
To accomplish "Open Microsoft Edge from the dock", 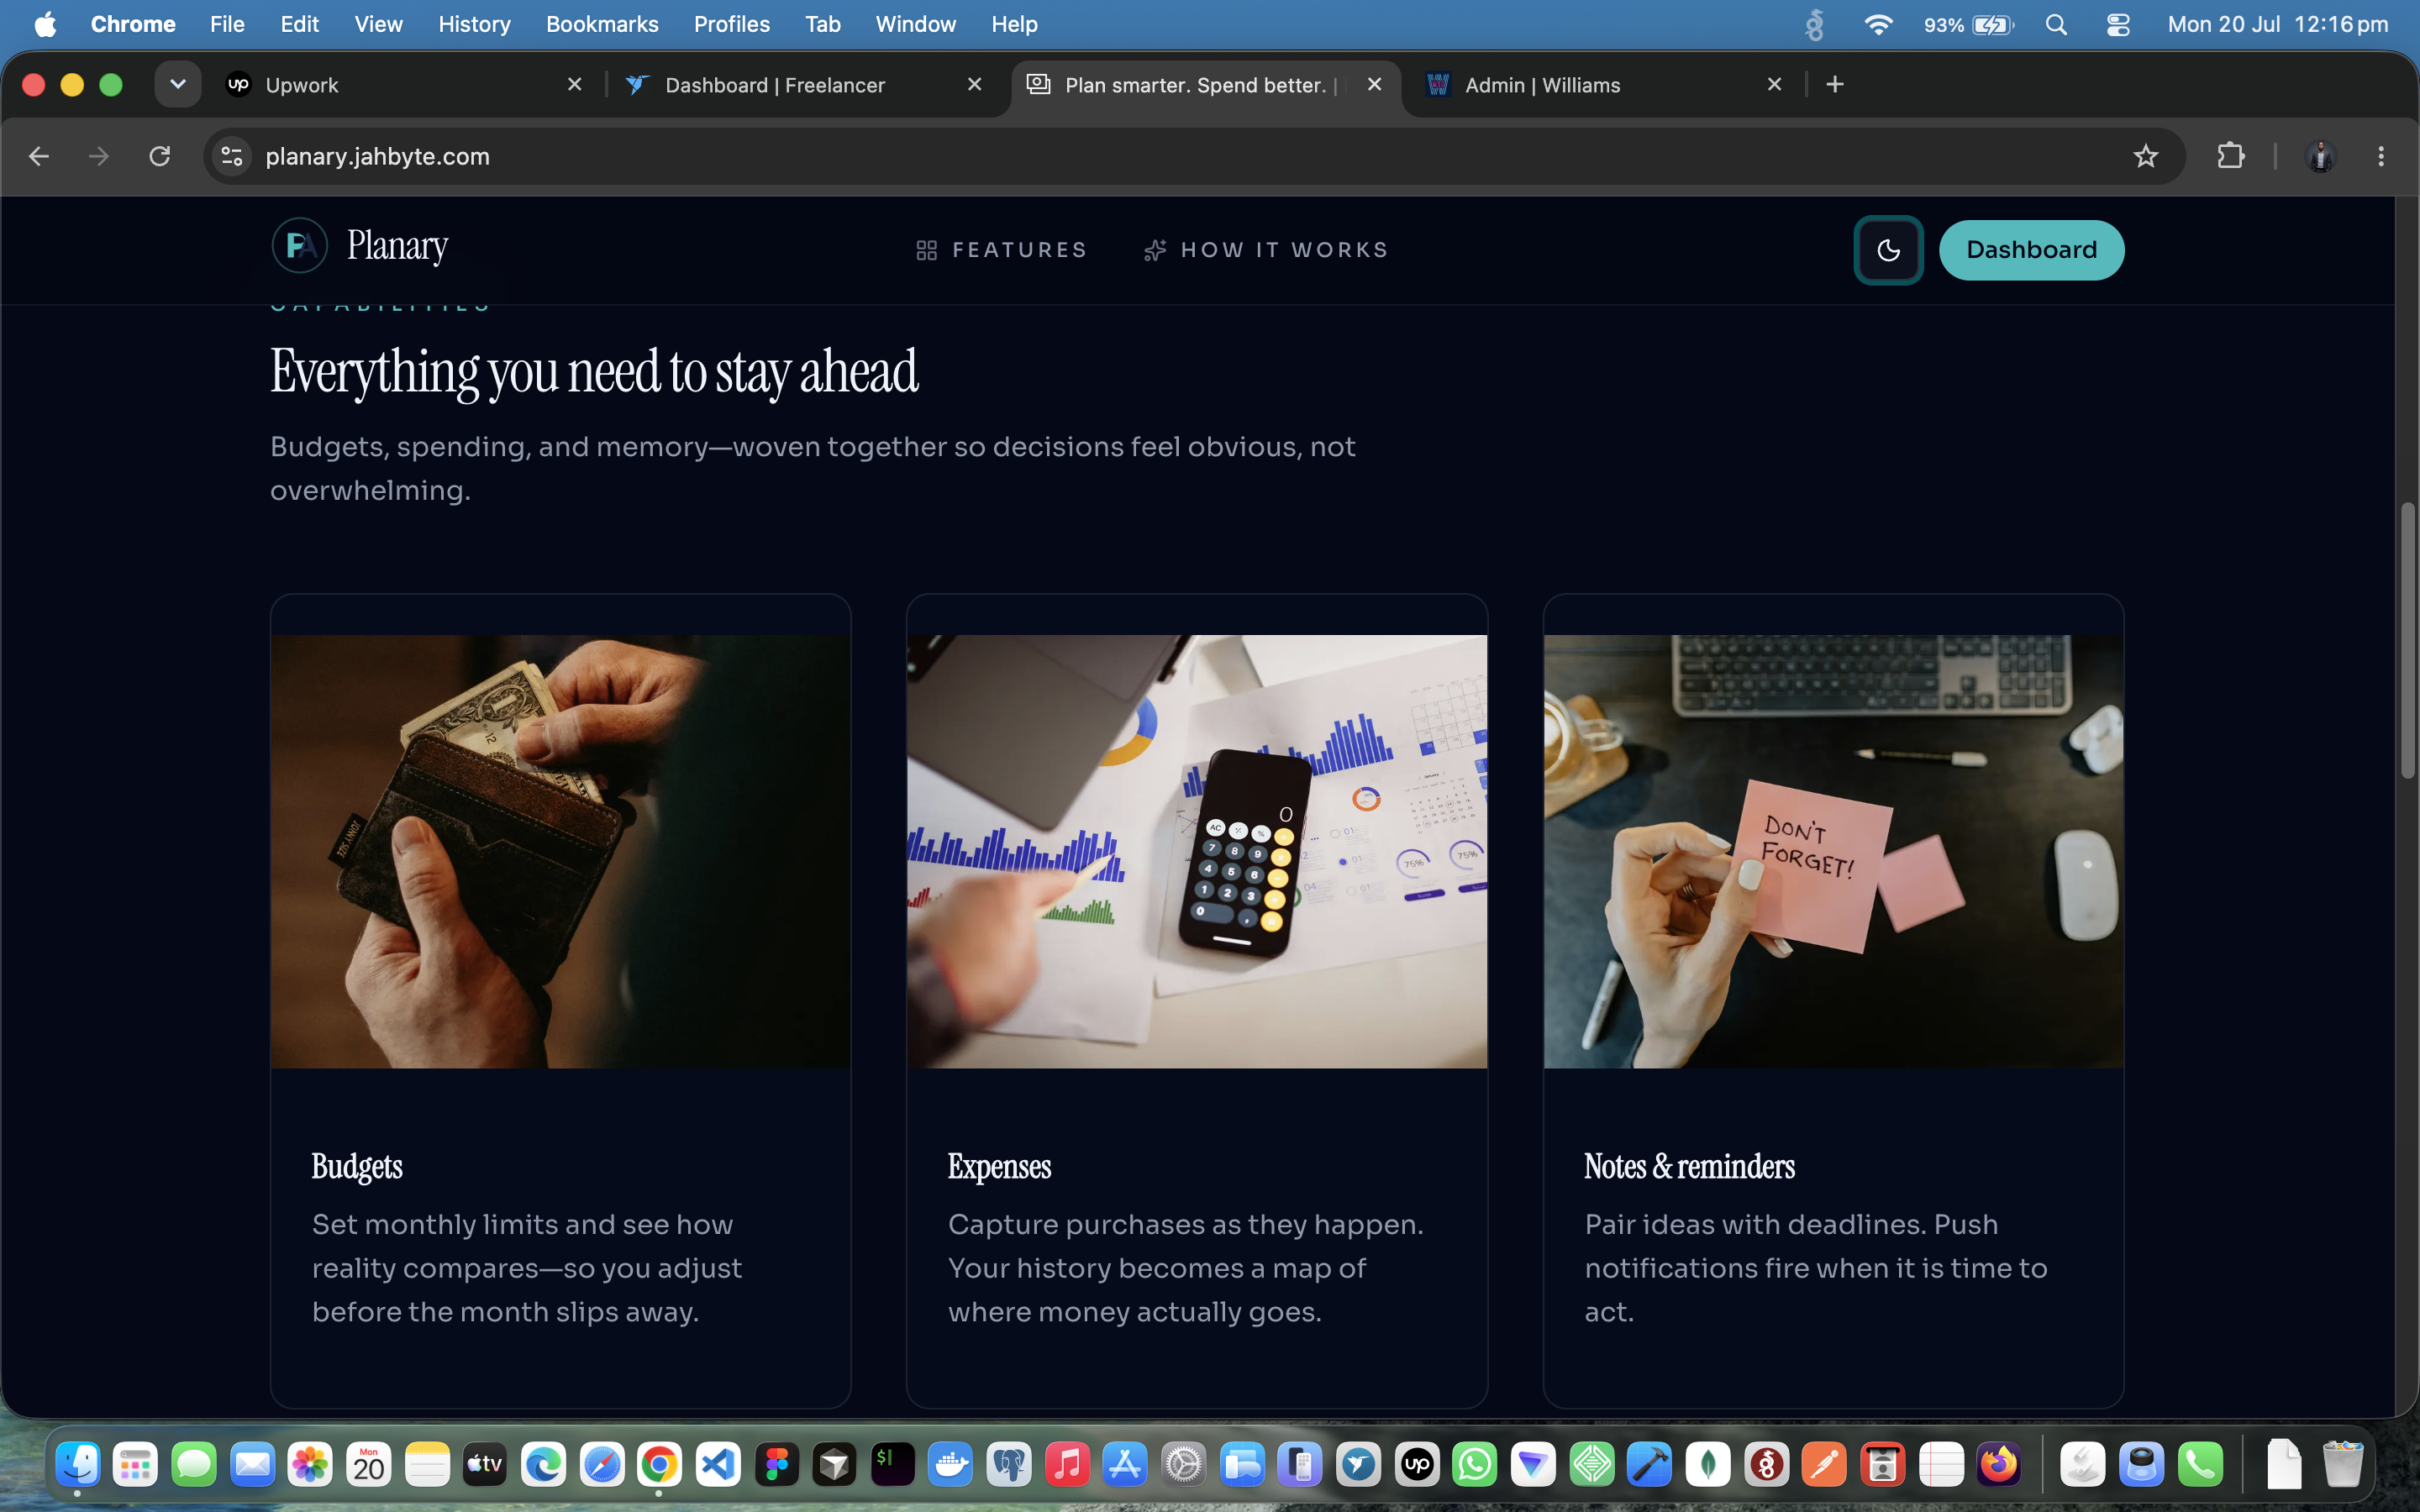I will tap(543, 1465).
